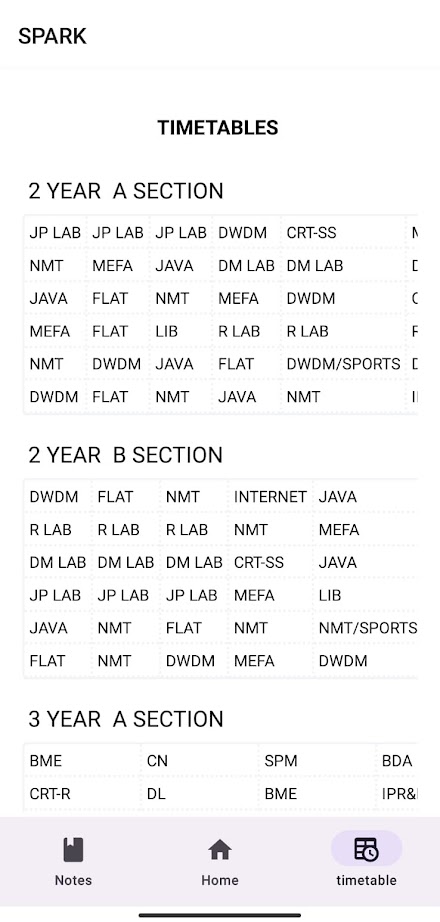Tap the SPARK app title
Viewport: 440px width, 922px height.
click(x=52, y=36)
